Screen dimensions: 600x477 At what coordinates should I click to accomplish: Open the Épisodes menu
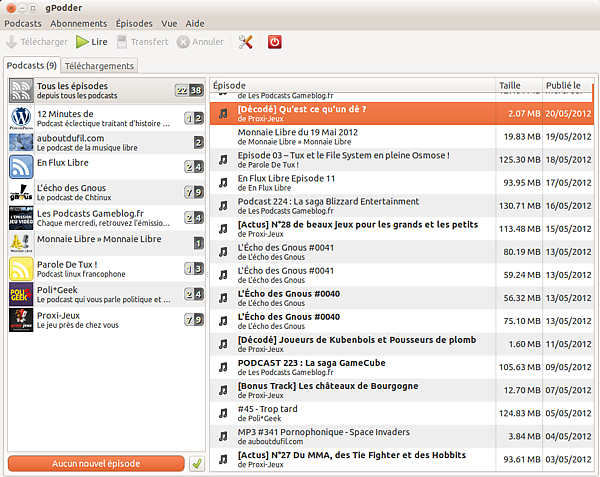[135, 22]
